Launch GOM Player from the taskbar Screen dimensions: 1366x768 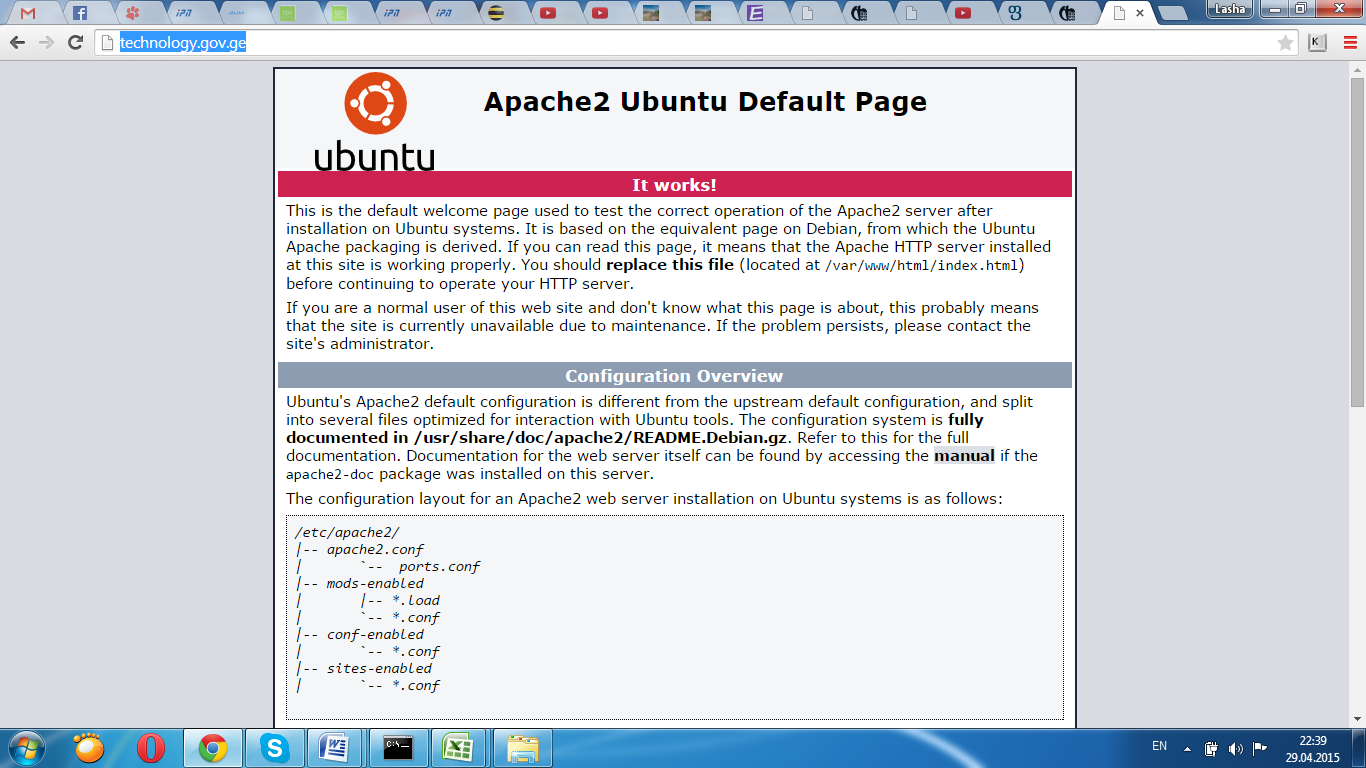click(90, 748)
